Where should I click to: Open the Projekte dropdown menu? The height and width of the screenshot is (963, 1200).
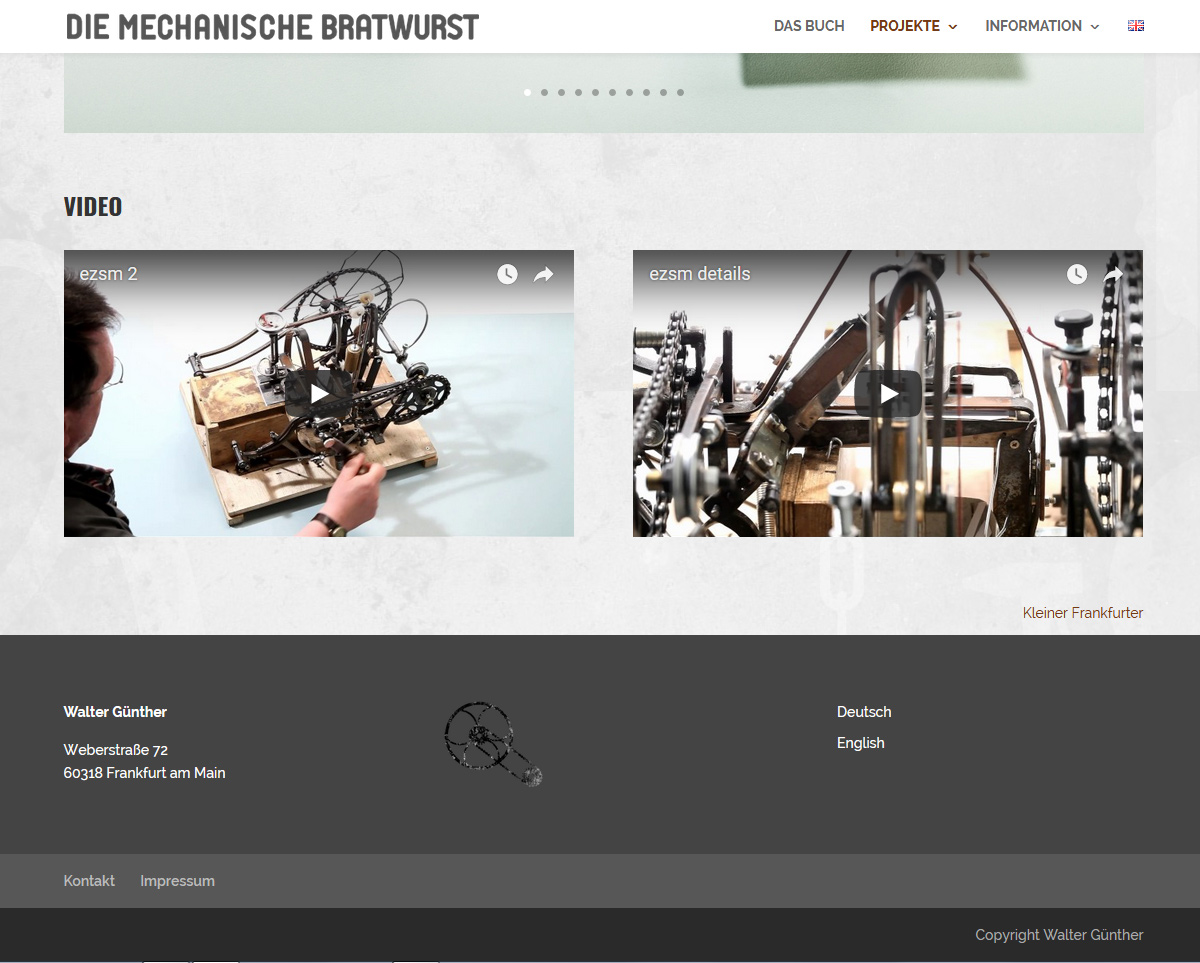point(914,26)
